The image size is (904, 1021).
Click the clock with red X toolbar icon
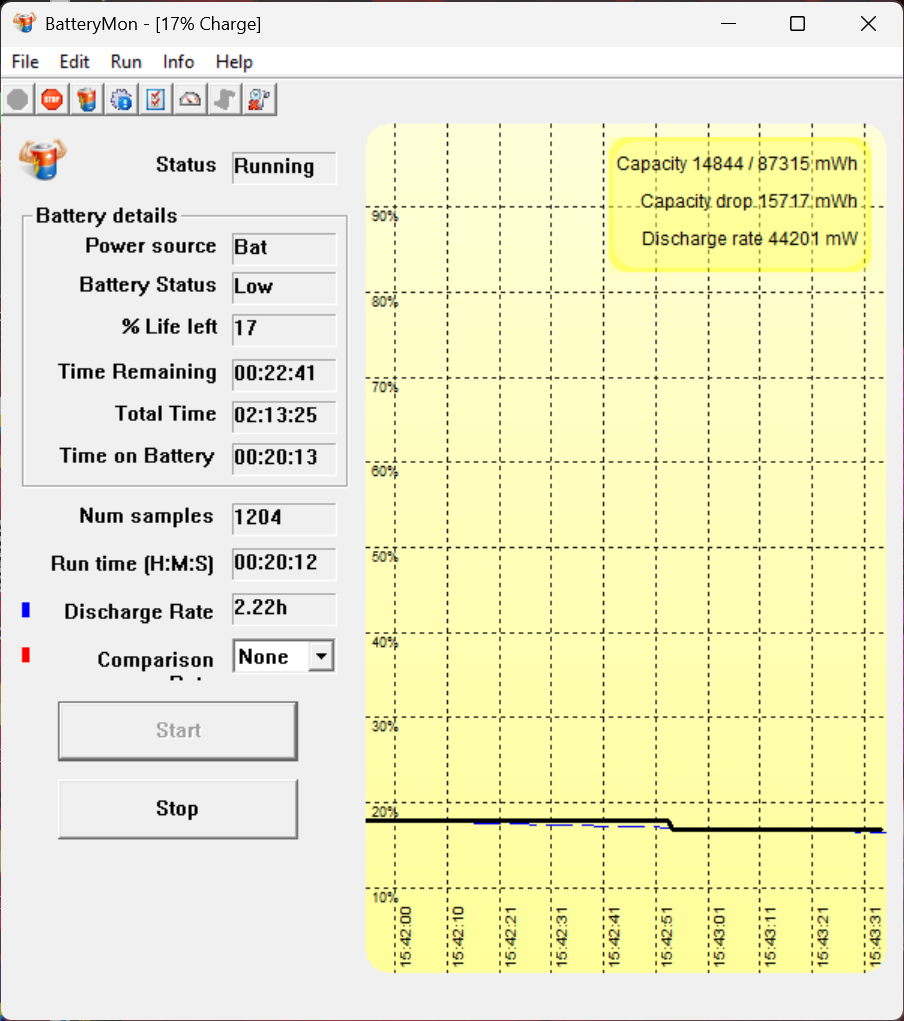tap(259, 100)
